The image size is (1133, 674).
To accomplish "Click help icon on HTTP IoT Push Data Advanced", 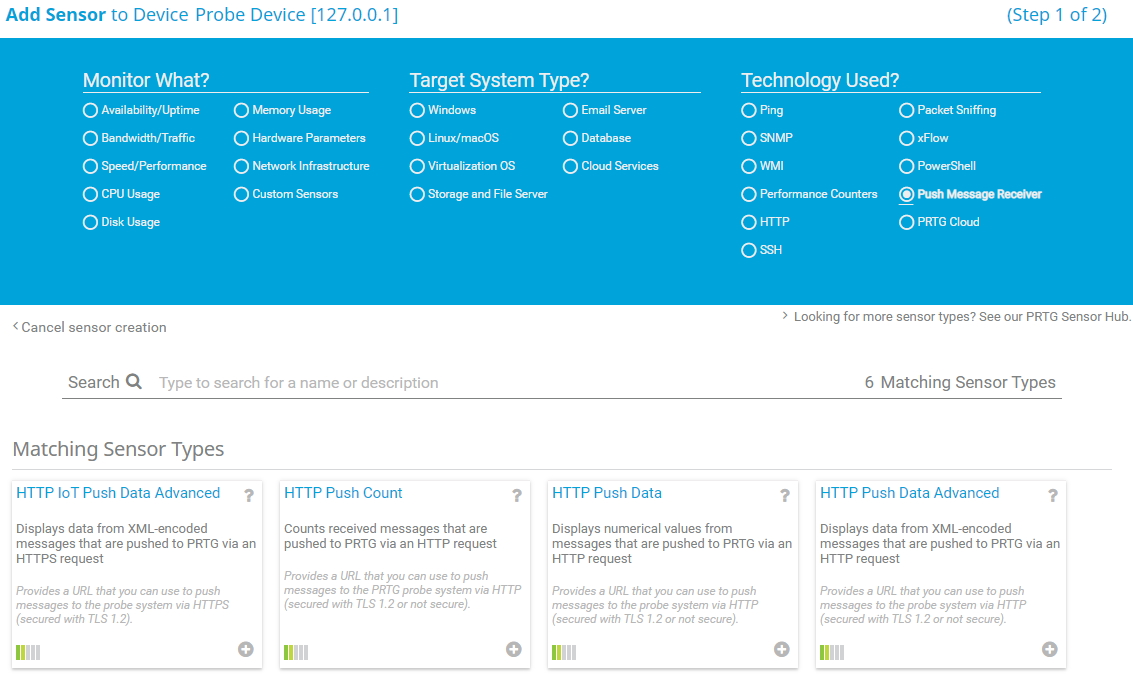I will pos(249,495).
